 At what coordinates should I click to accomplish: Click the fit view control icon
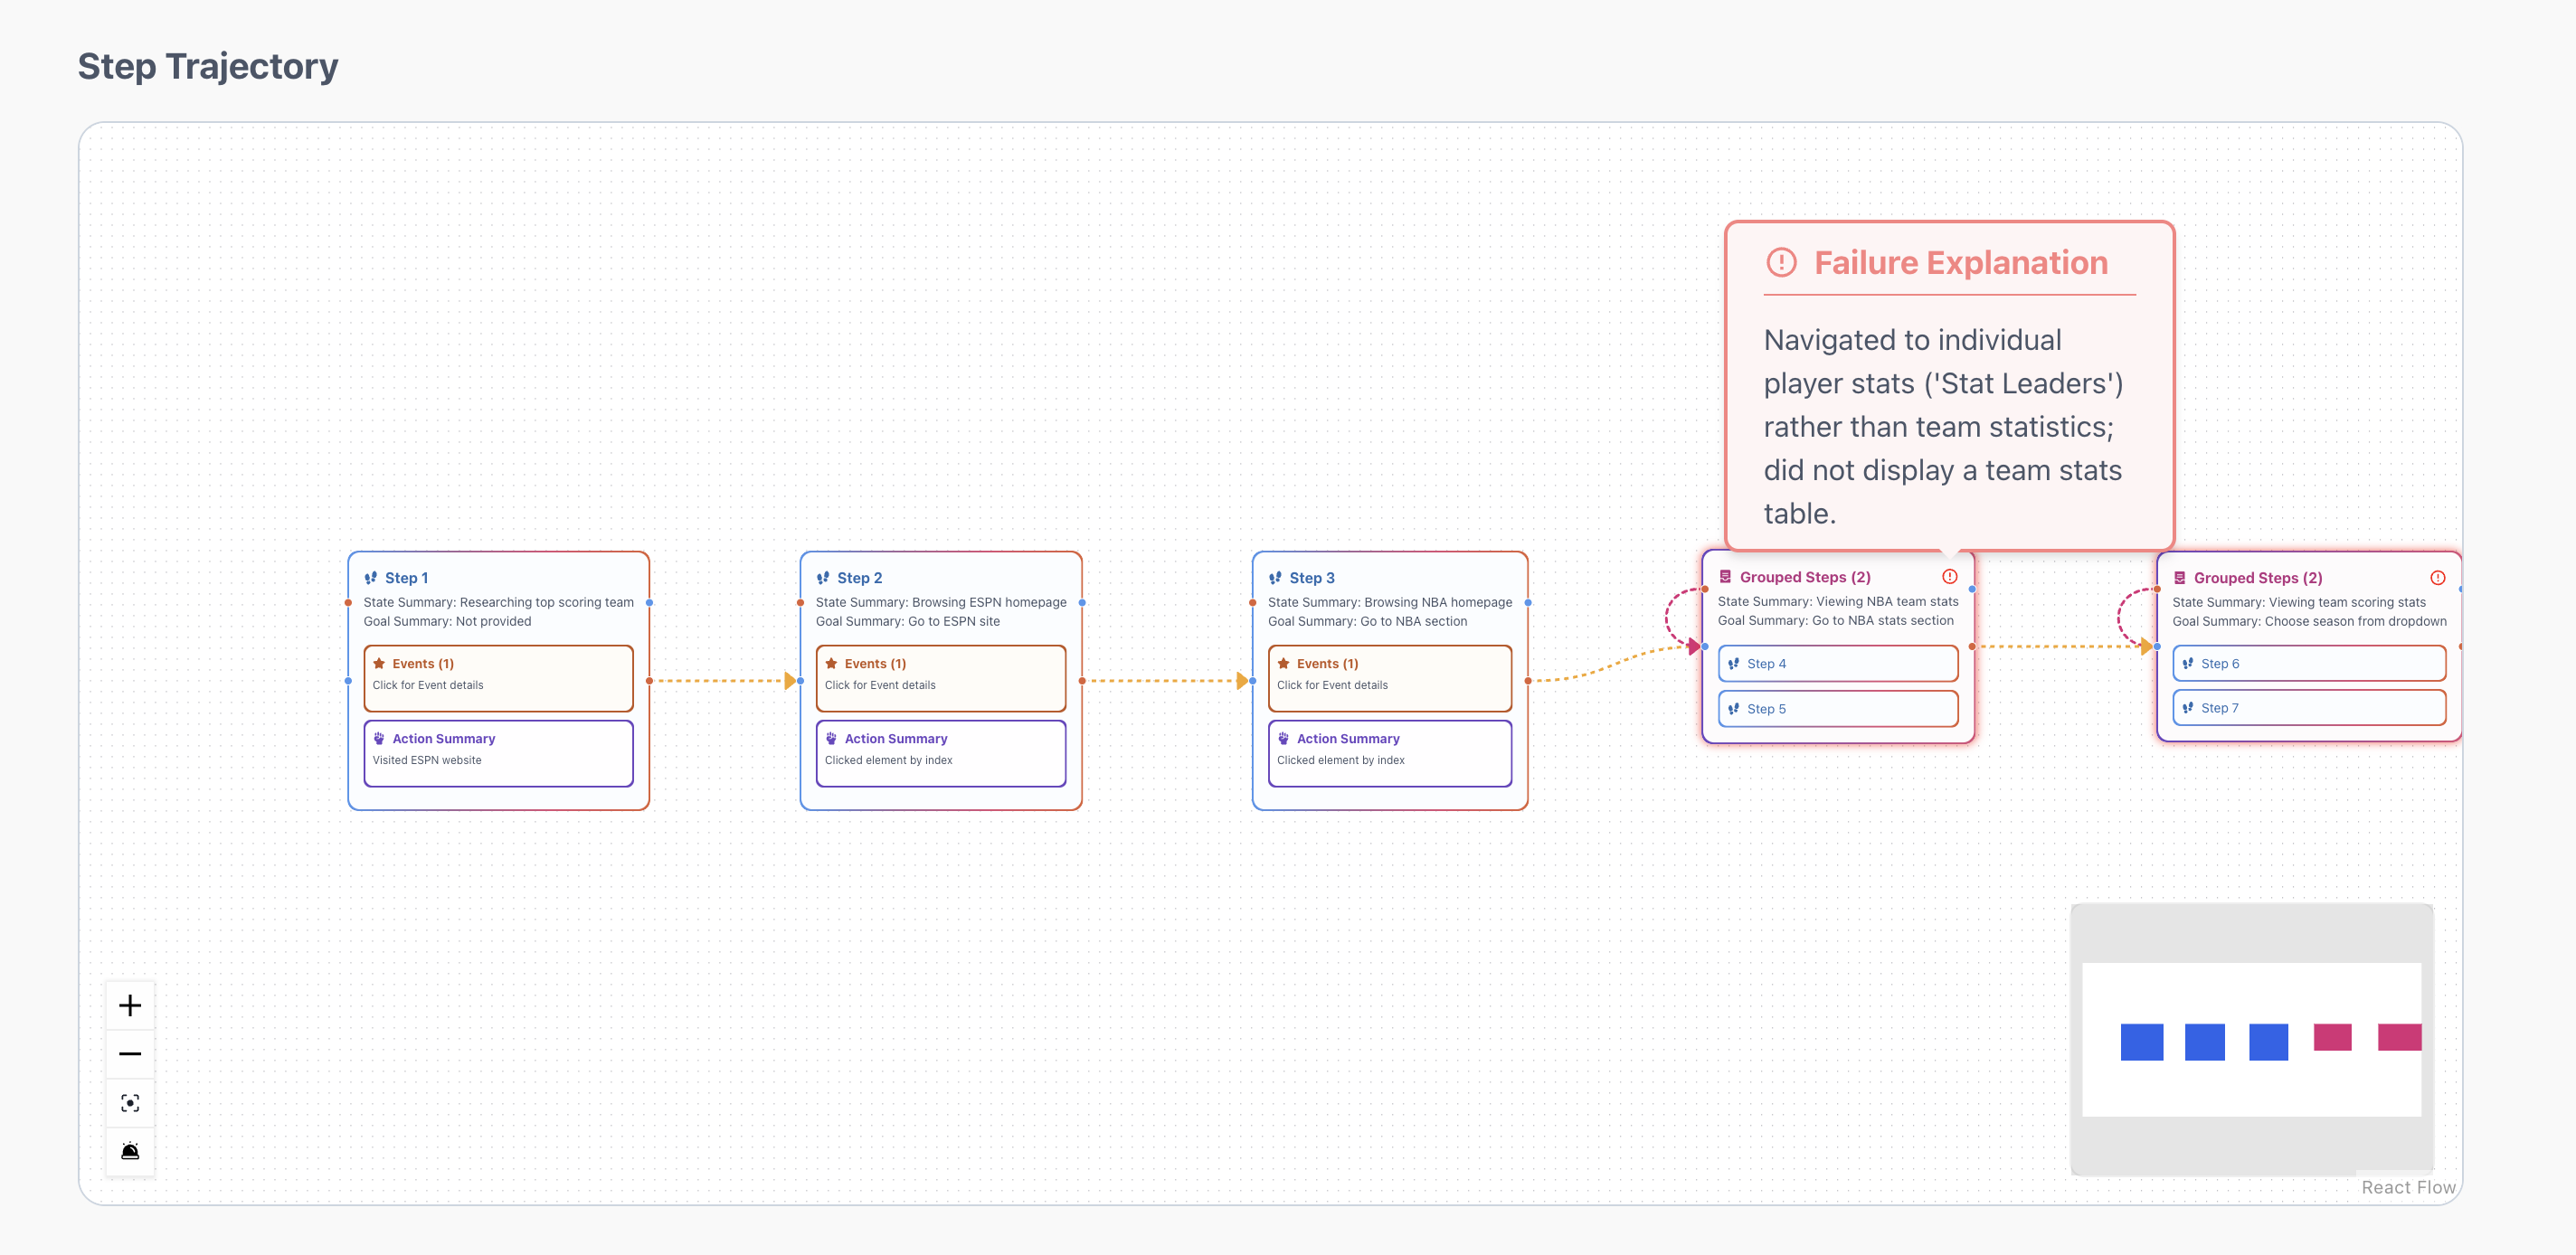click(130, 1103)
